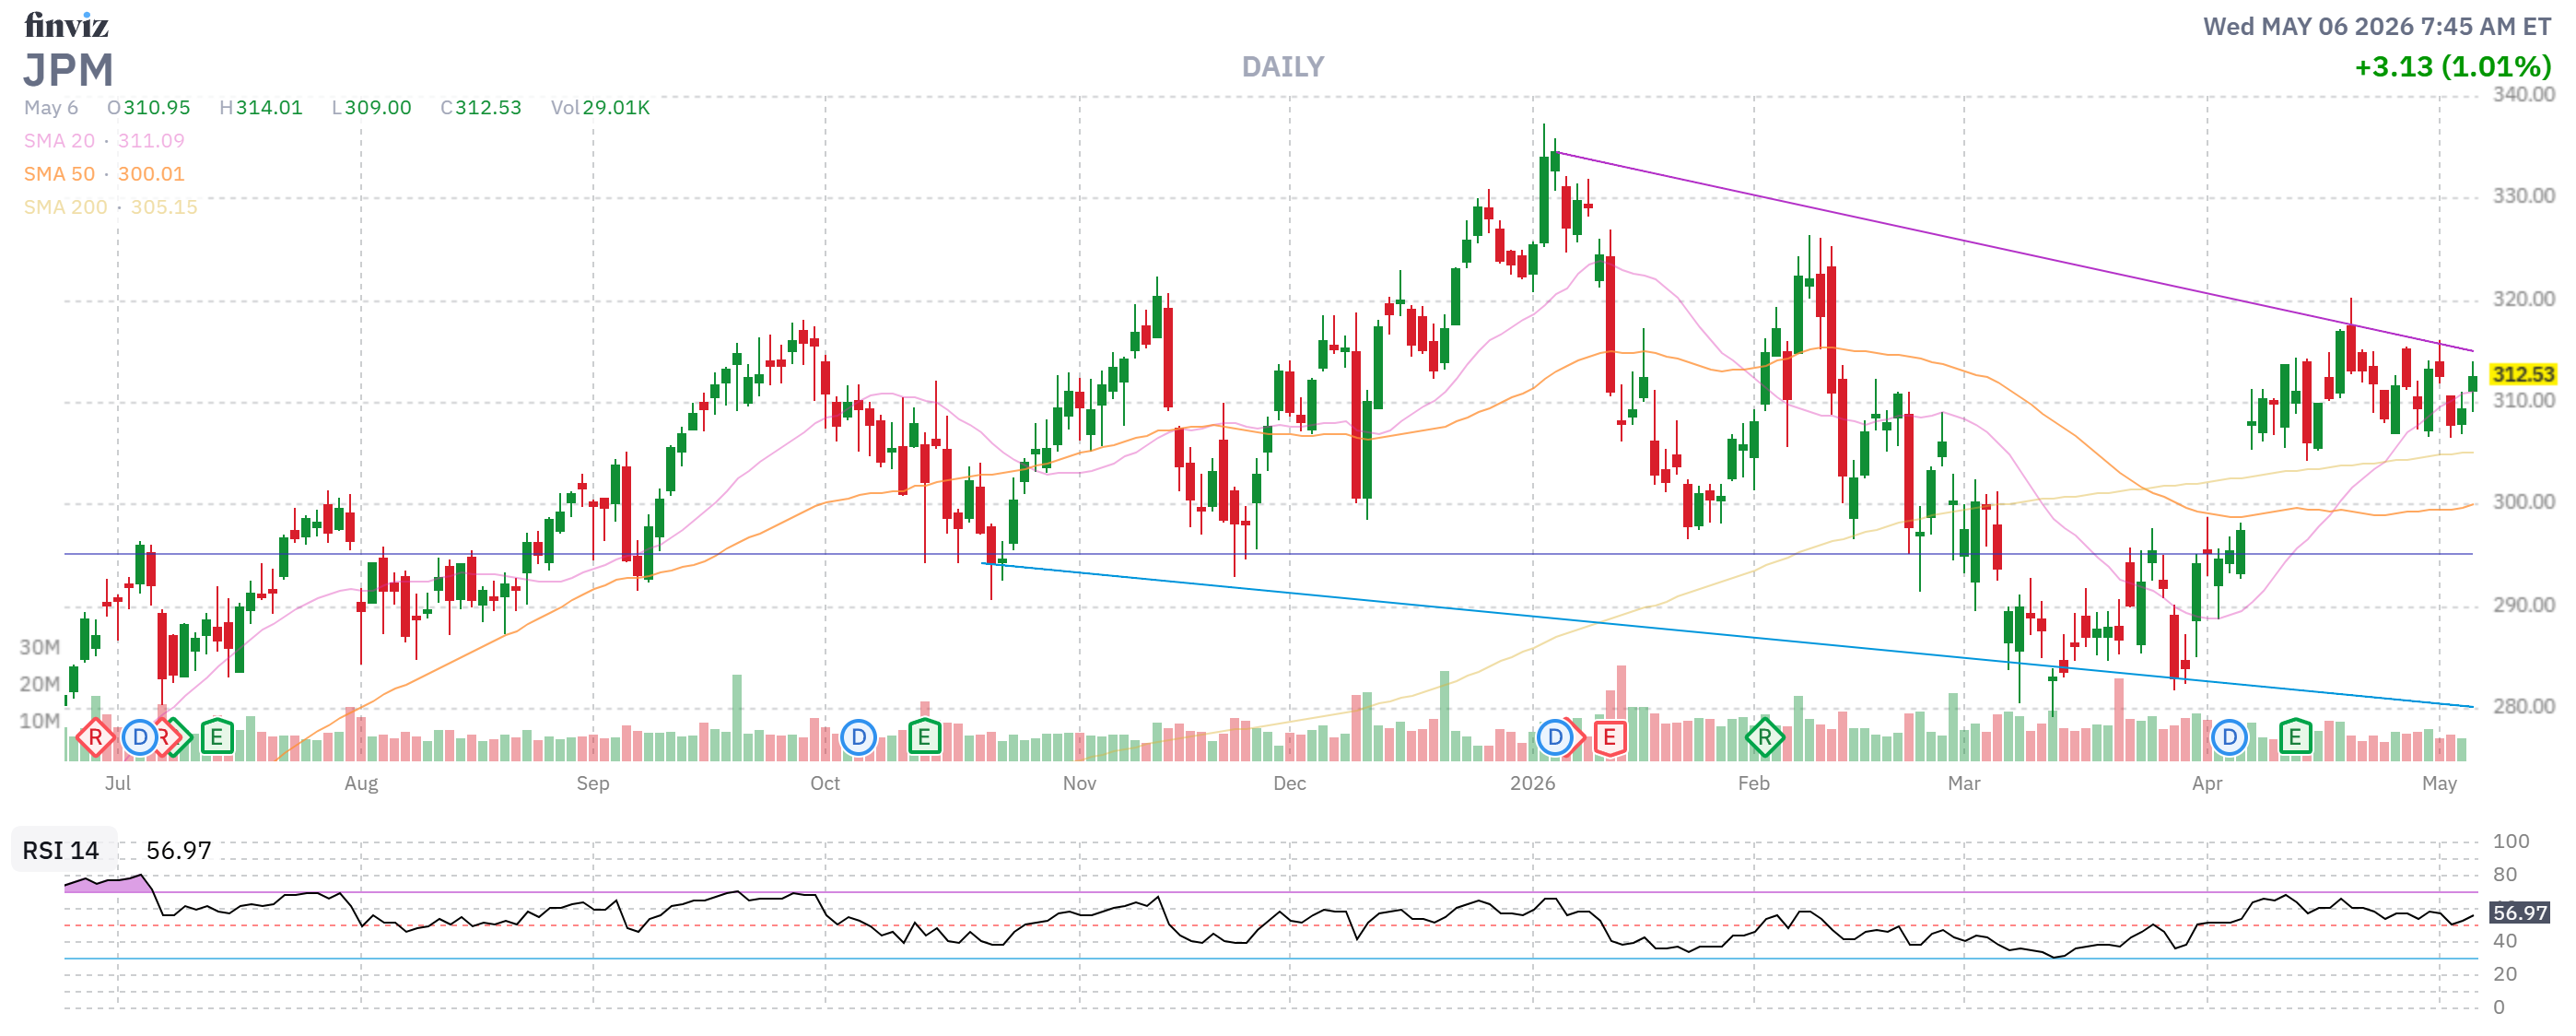Click the close value C312.53
This screenshot has width=2576, height=1036.
pyautogui.click(x=481, y=108)
